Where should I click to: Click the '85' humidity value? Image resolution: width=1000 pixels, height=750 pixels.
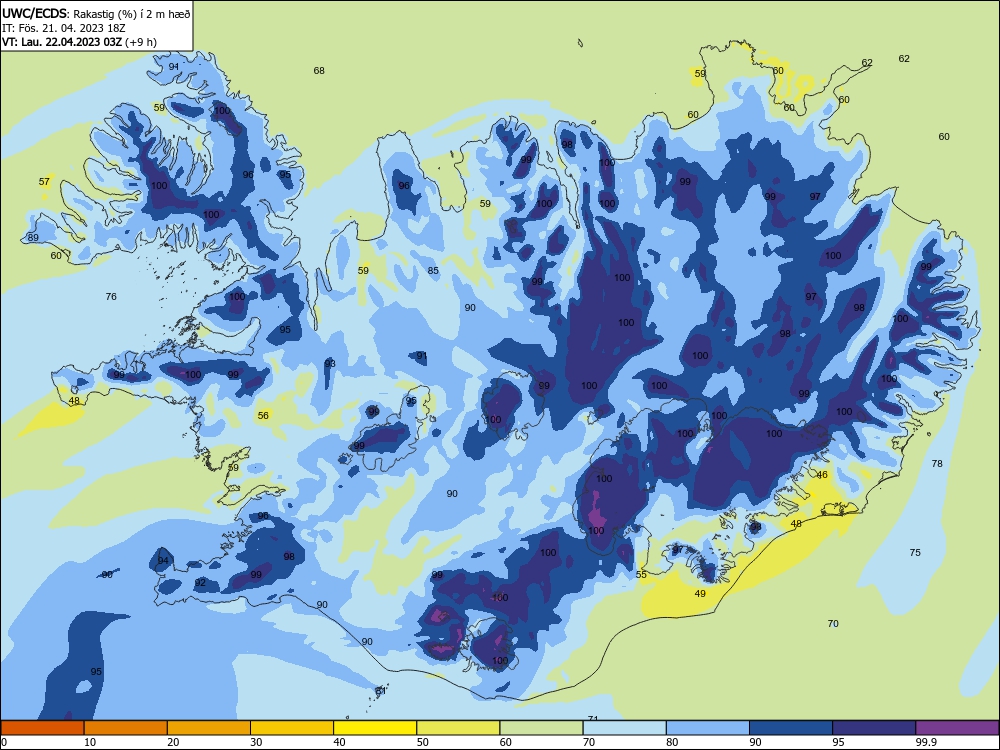(x=433, y=271)
